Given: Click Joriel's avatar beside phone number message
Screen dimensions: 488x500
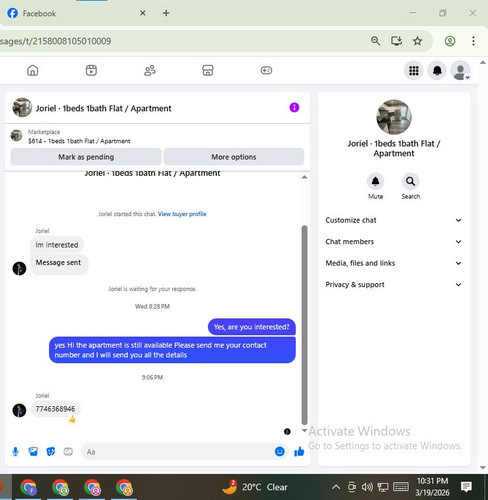Looking at the screenshot, I should (19, 410).
